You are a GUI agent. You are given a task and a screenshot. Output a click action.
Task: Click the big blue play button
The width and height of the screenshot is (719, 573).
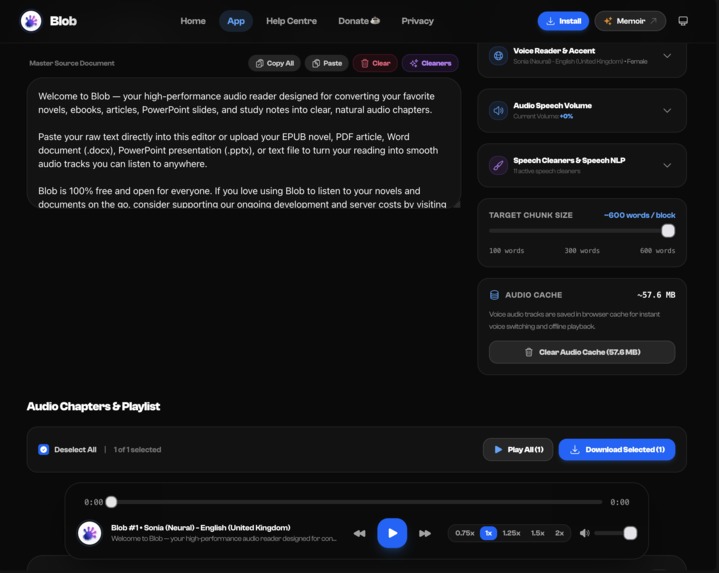(x=392, y=533)
